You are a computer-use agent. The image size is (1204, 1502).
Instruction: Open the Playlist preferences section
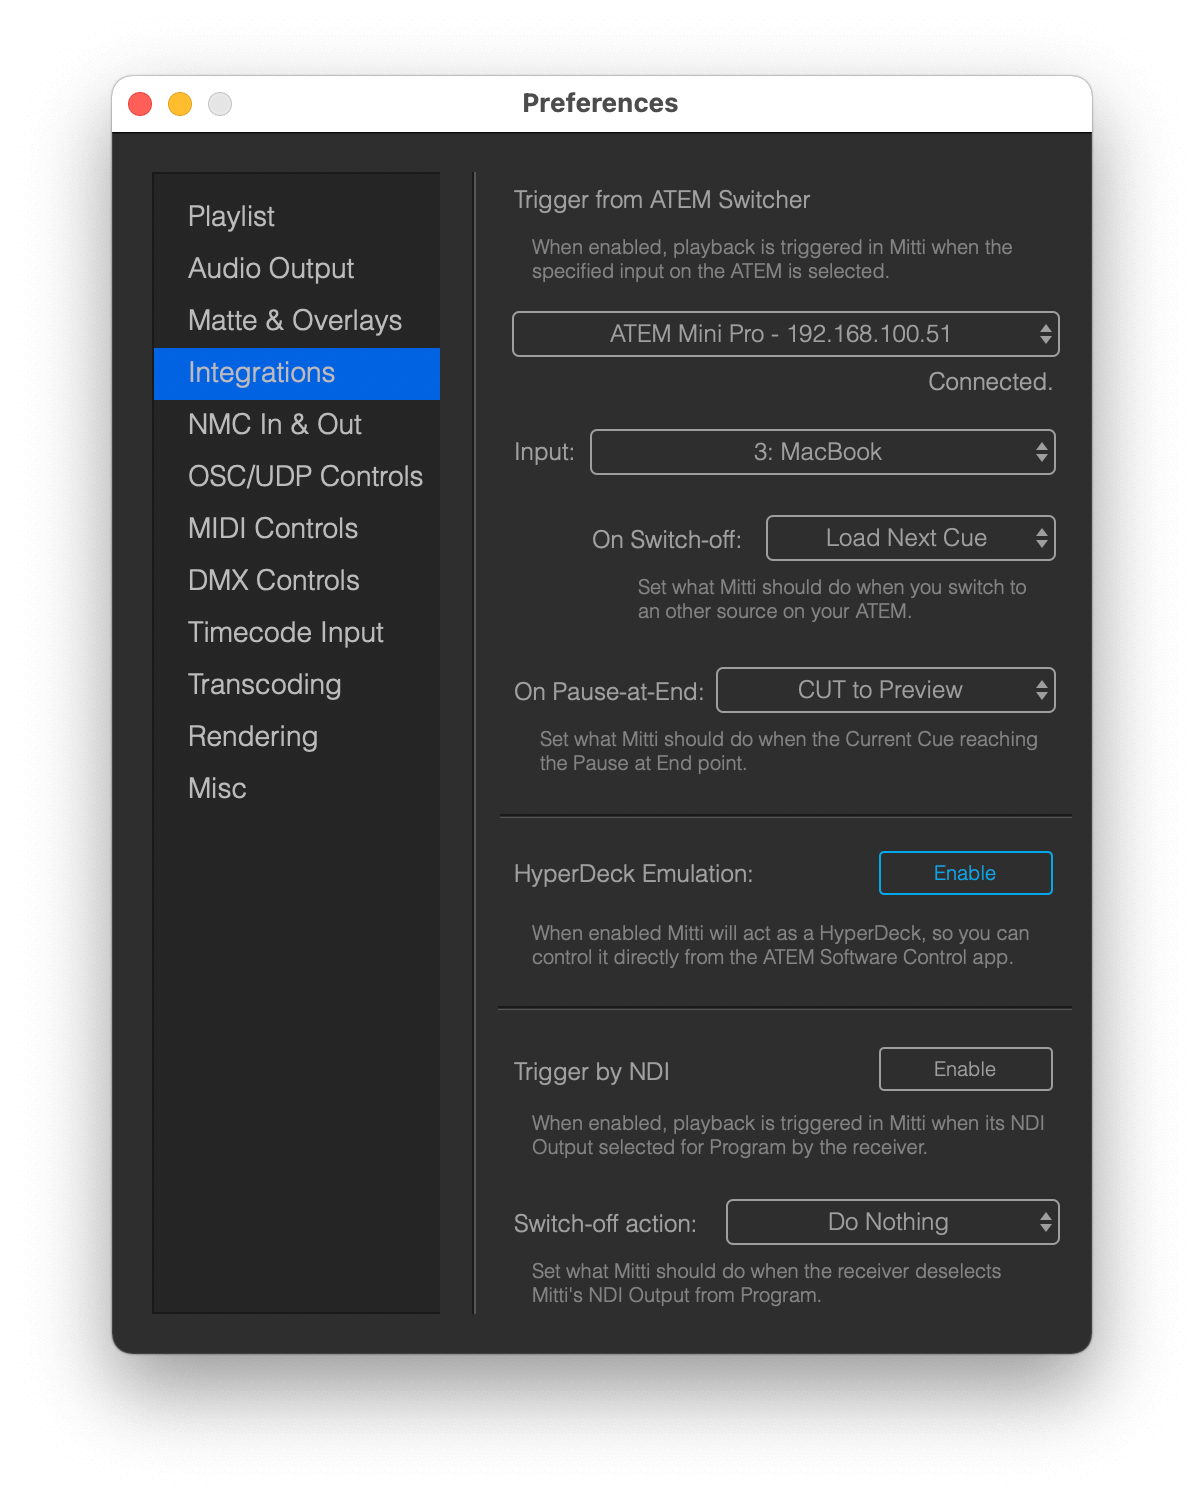[x=231, y=216]
